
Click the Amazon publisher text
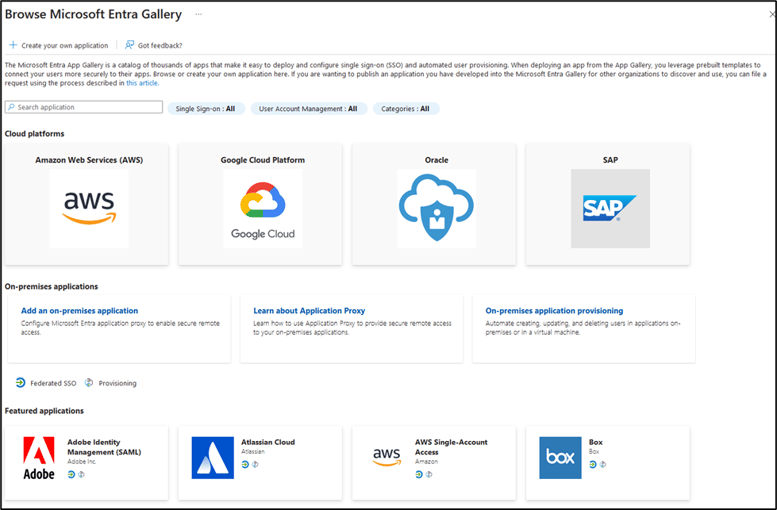427,461
